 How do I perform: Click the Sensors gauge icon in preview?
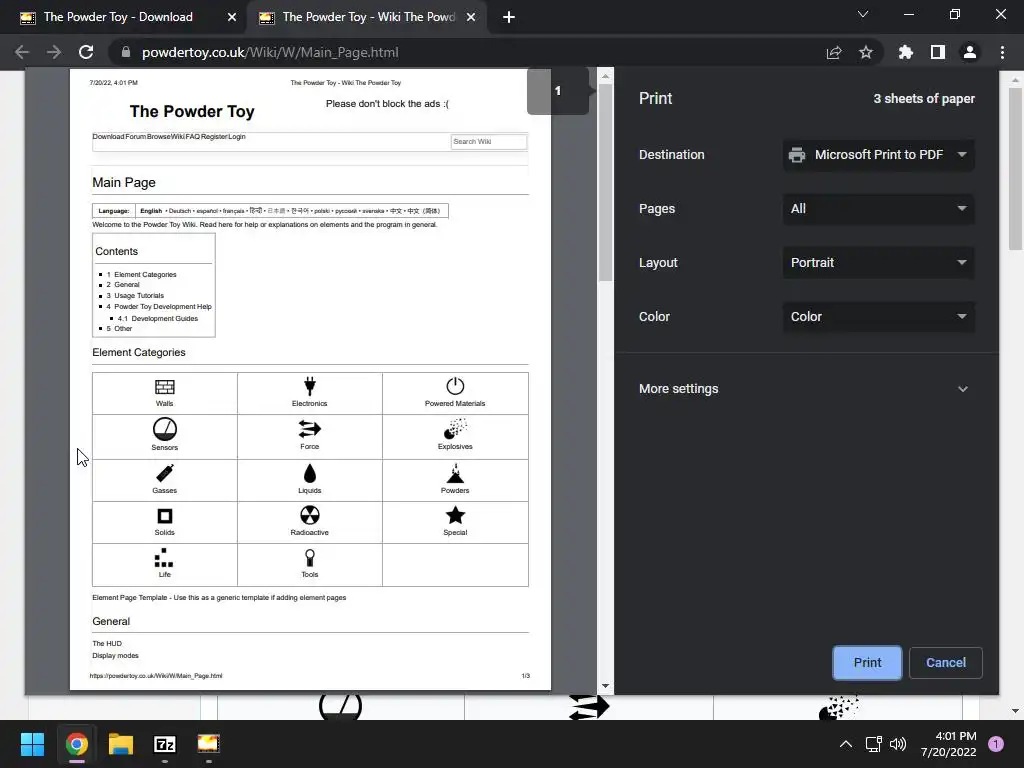(165, 430)
